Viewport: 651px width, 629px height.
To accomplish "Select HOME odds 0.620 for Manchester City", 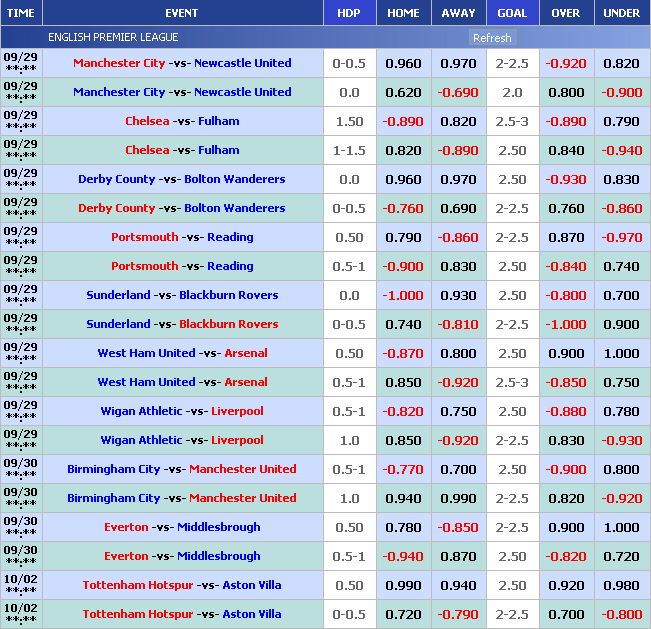I will pyautogui.click(x=403, y=92).
